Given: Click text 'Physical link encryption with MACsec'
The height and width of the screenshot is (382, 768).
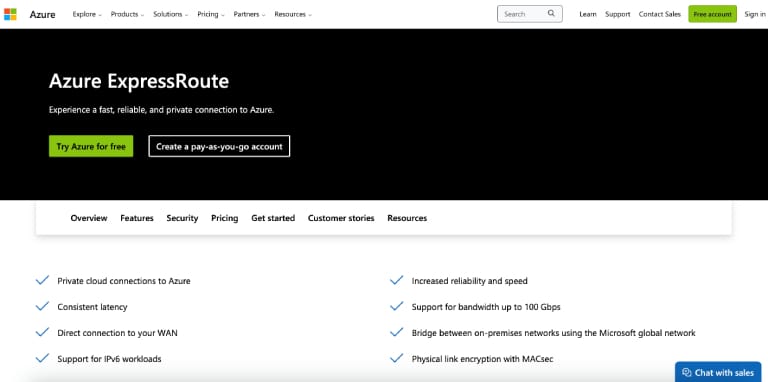Looking at the screenshot, I should tap(482, 359).
